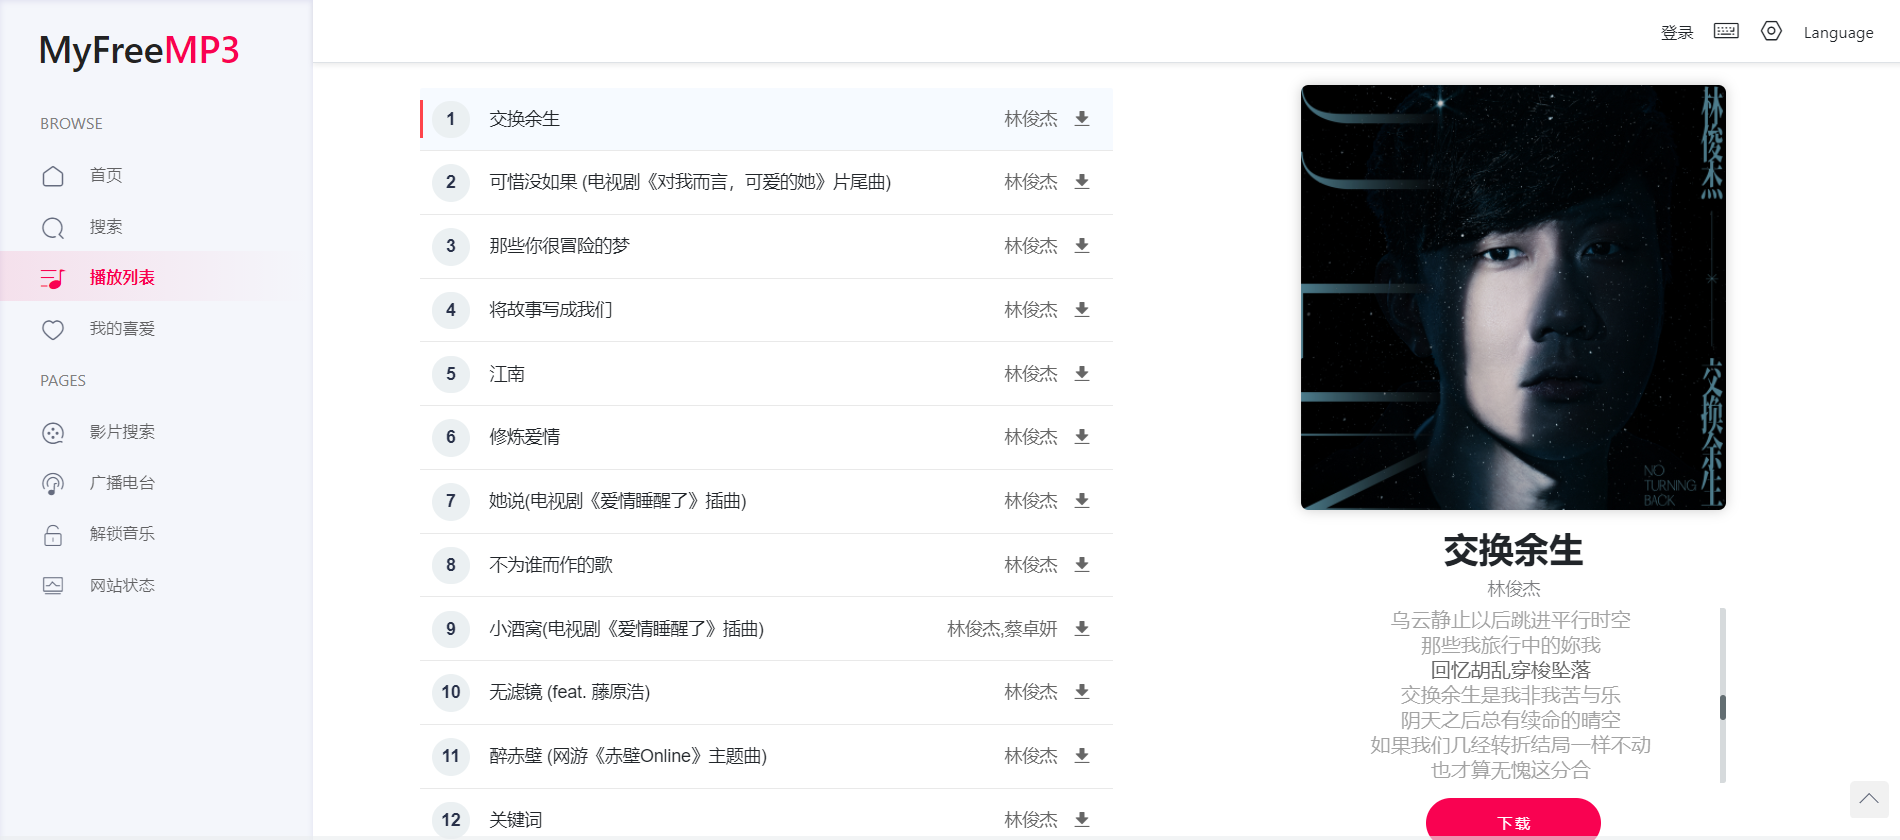Click lyric line 交换余生是我非我苦与乐
The height and width of the screenshot is (840, 1900).
[x=1510, y=695]
